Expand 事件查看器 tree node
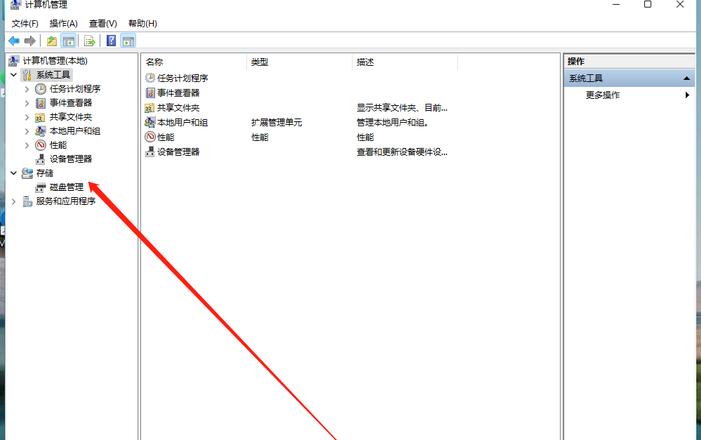Image resolution: width=701 pixels, height=440 pixels. [x=27, y=103]
